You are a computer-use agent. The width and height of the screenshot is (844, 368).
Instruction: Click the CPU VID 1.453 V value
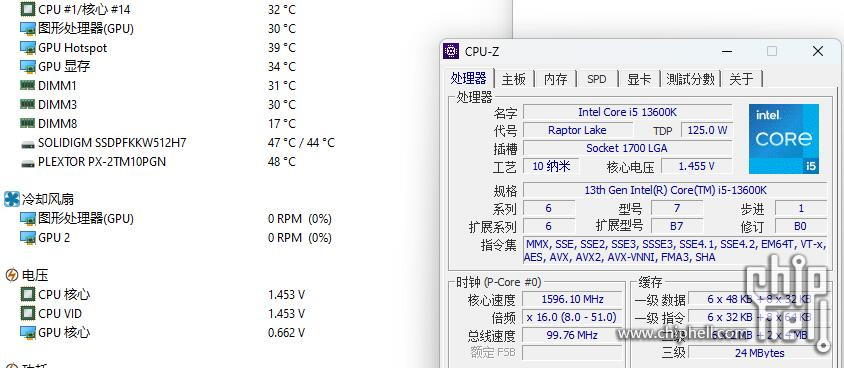coord(286,313)
